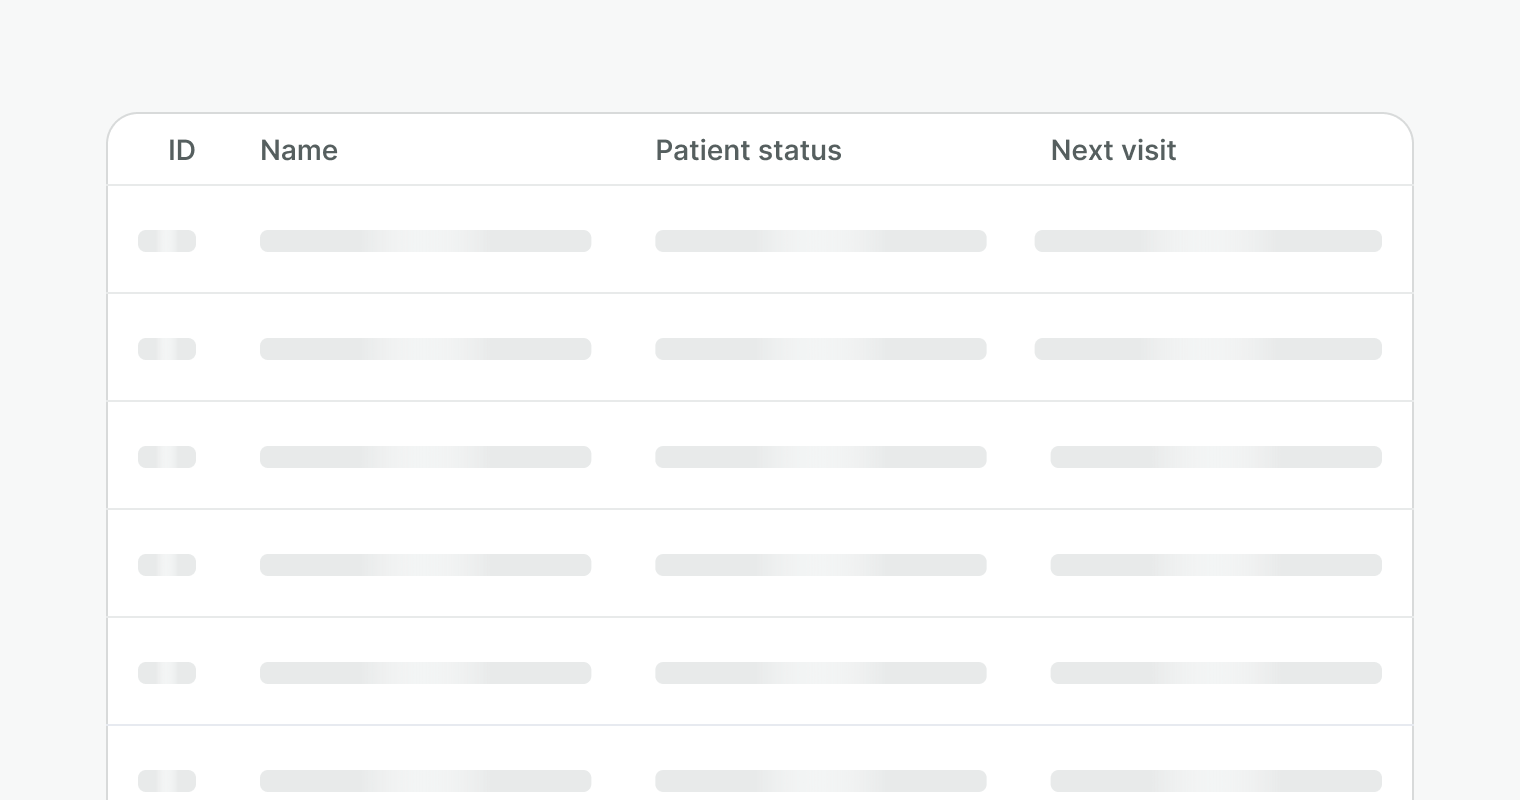Select fifth row's Name loading placeholder
This screenshot has height=800, width=1520.
[425, 673]
